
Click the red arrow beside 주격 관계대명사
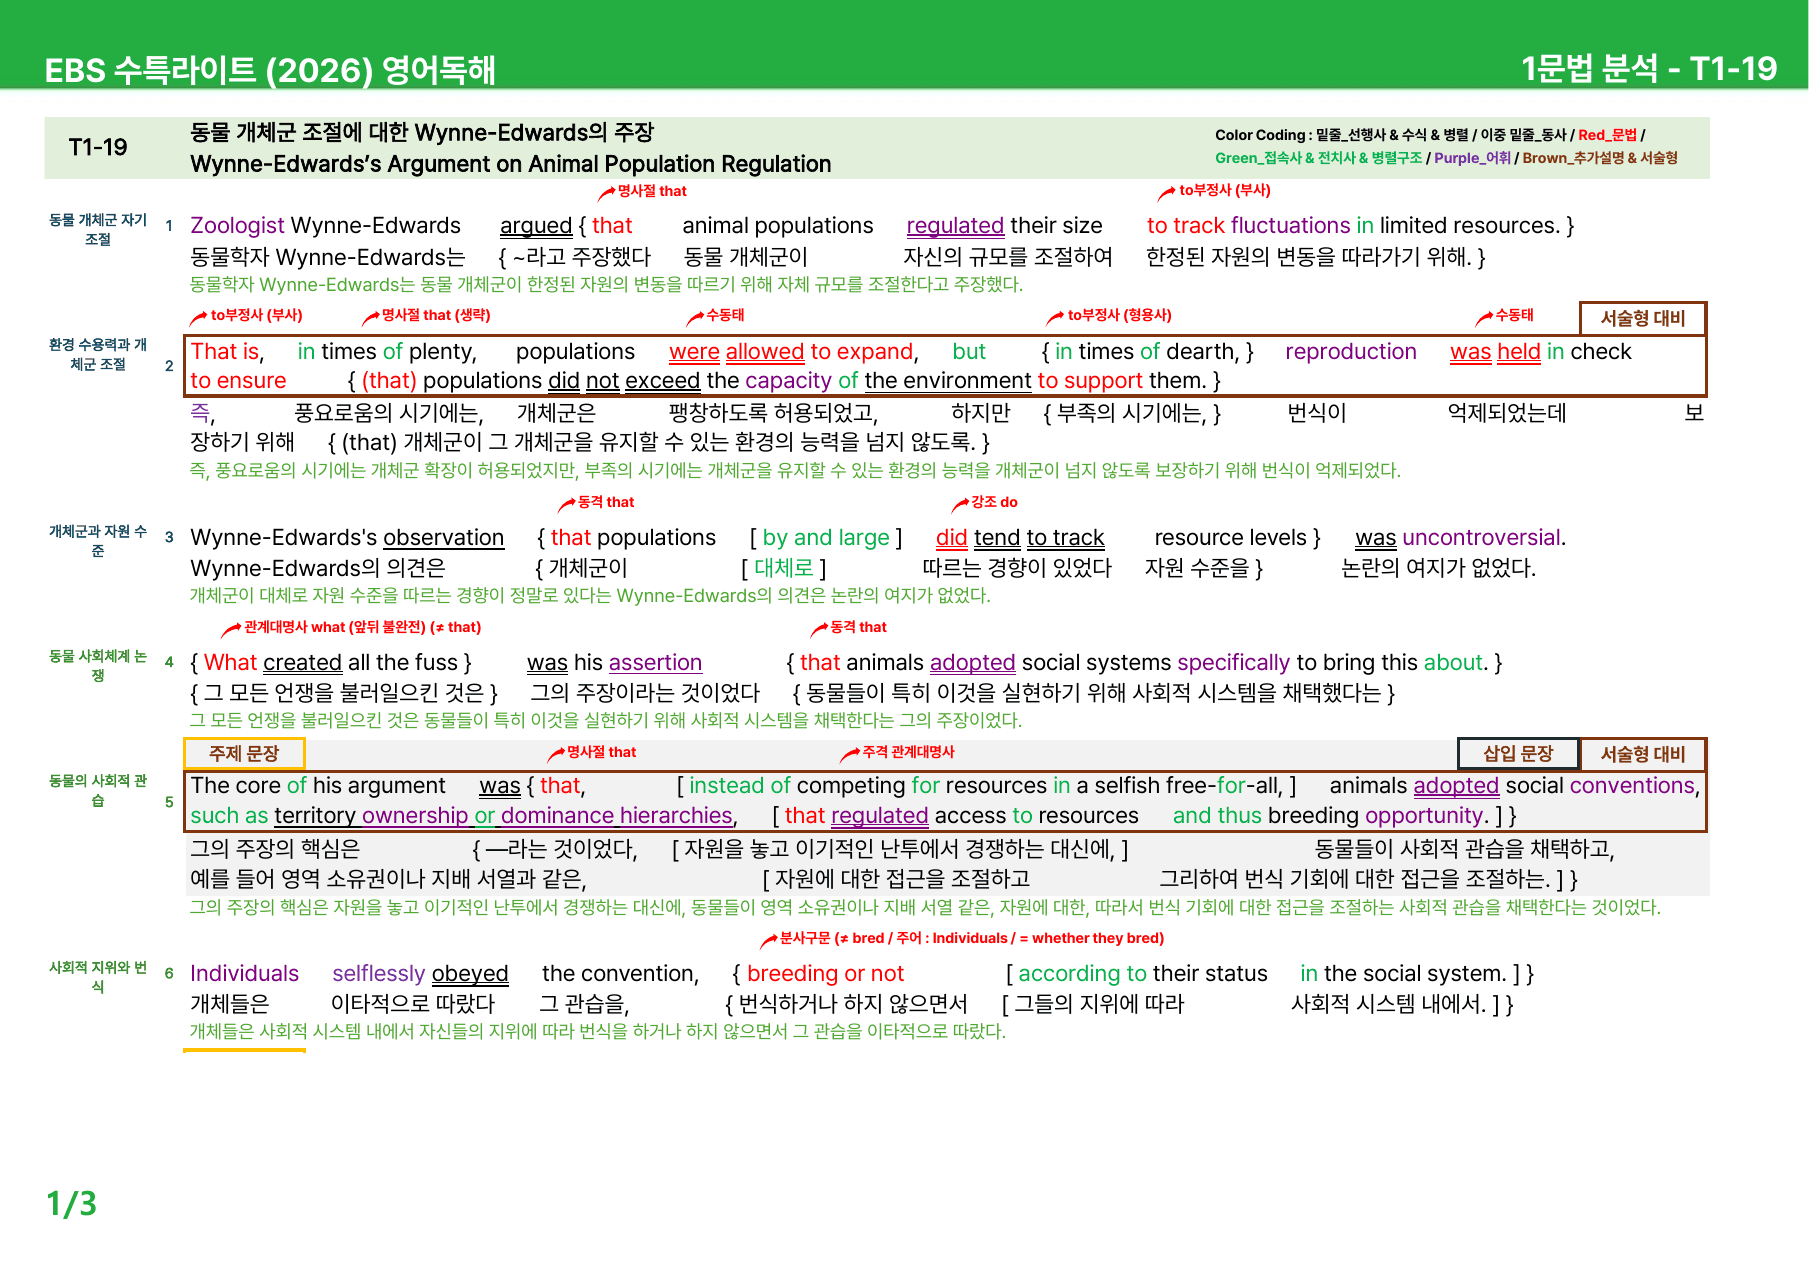[850, 755]
